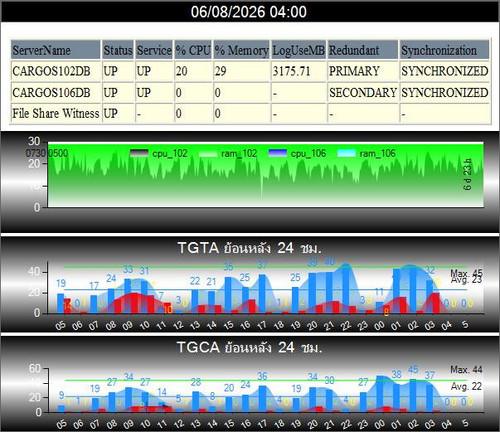Select the Service column header

point(154,50)
